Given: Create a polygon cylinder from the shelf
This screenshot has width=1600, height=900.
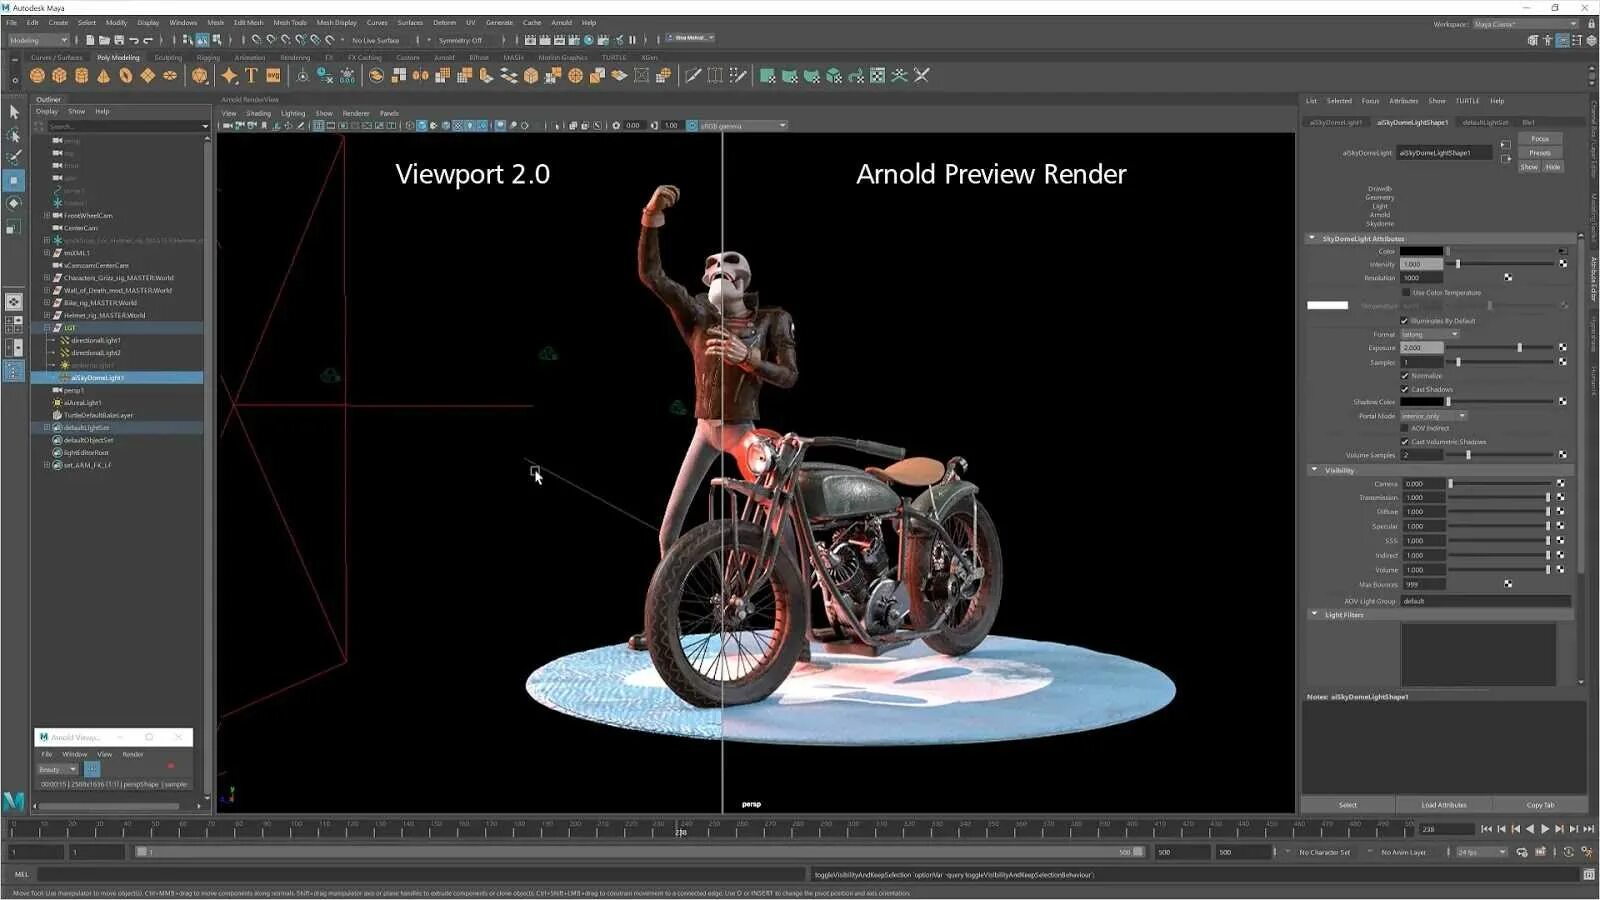Looking at the screenshot, I should pos(81,76).
